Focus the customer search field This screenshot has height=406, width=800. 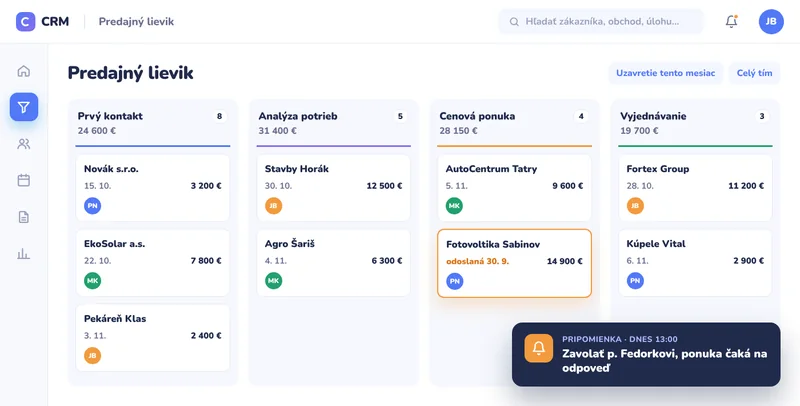point(601,22)
